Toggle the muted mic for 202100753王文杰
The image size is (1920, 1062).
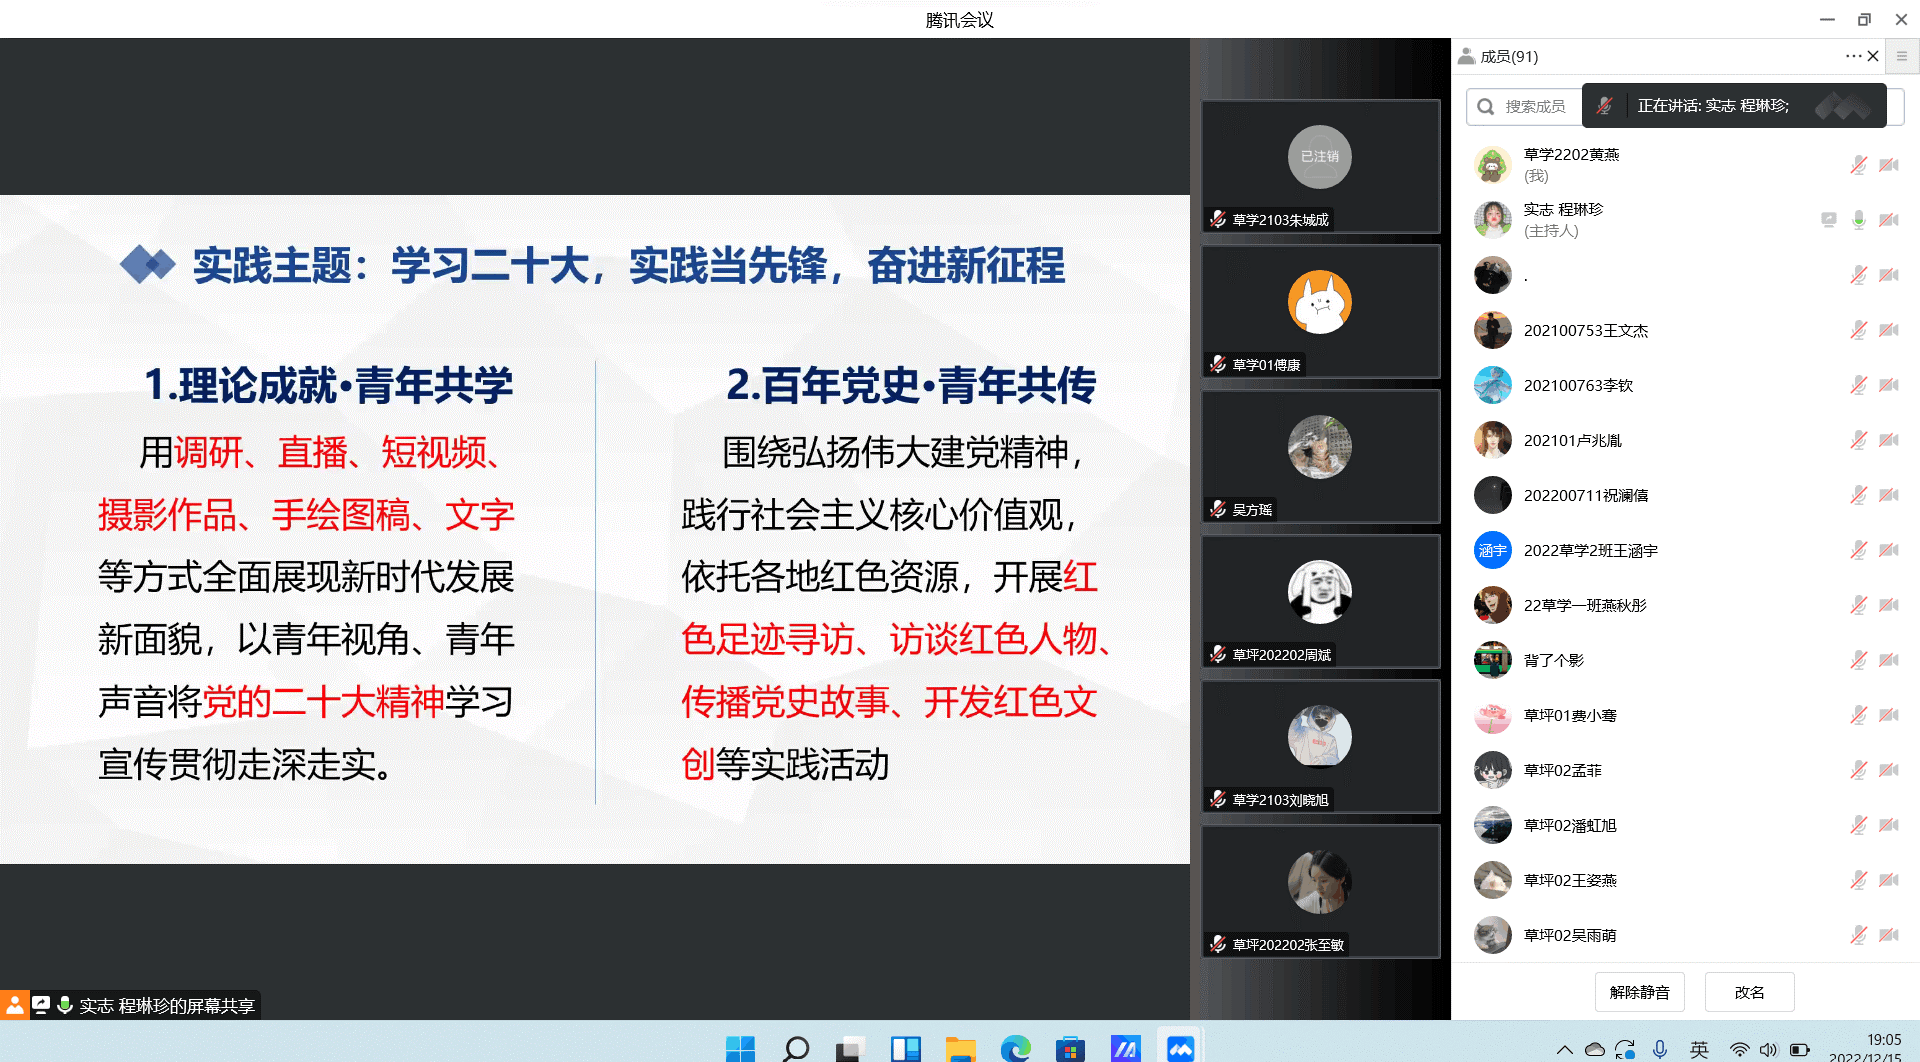pyautogui.click(x=1858, y=330)
